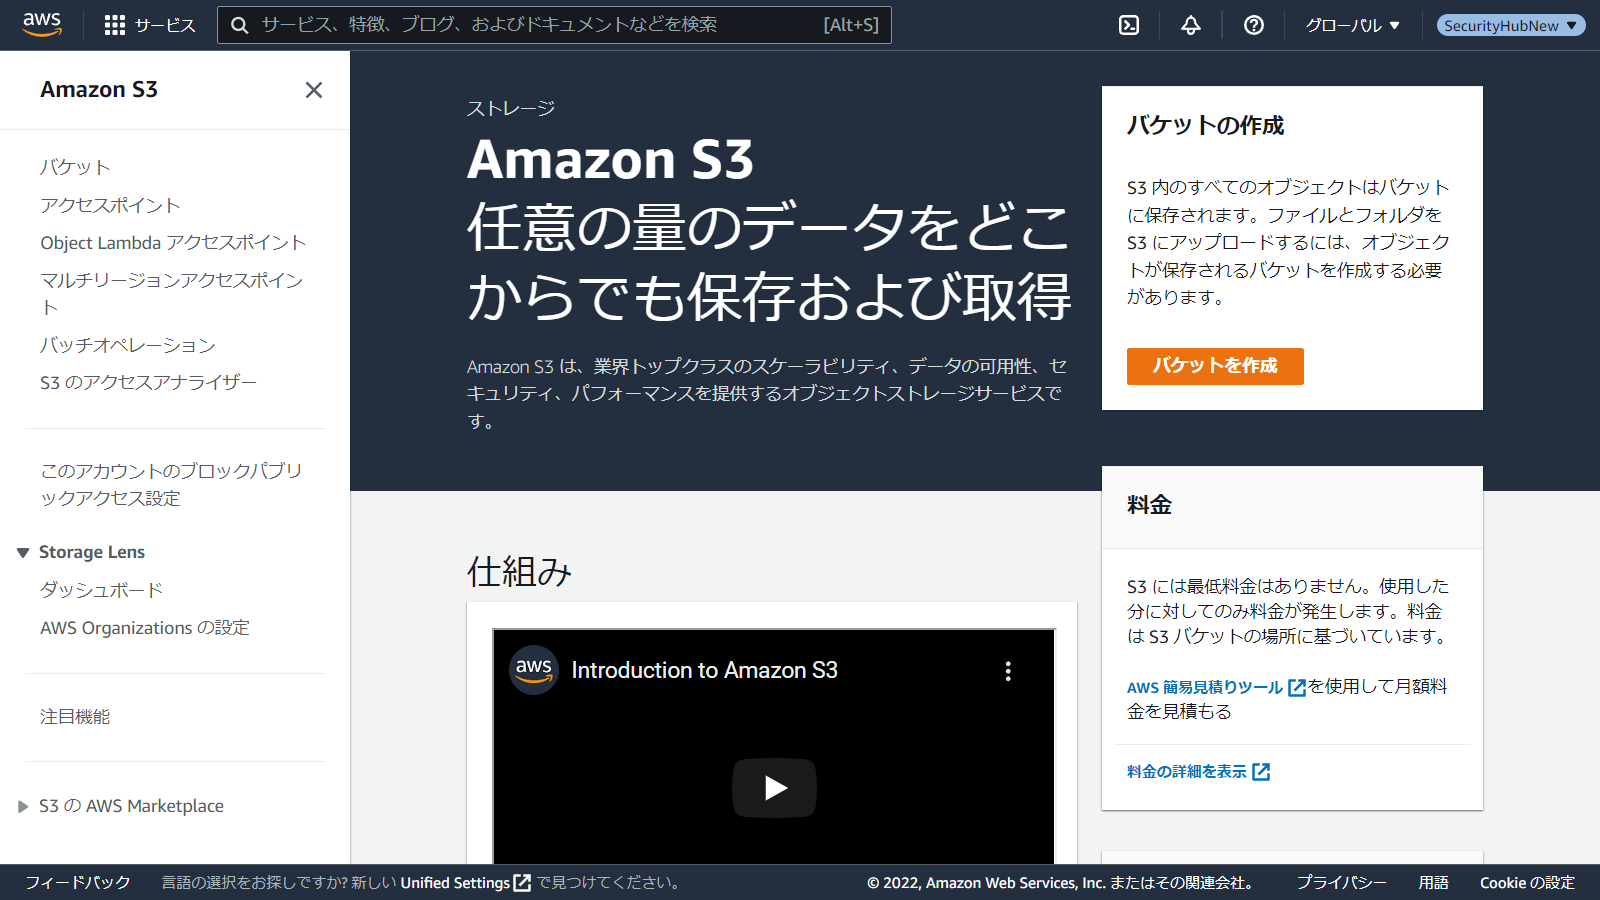Play the Introduction to Amazon S3 video
1600x900 pixels.
pos(774,788)
